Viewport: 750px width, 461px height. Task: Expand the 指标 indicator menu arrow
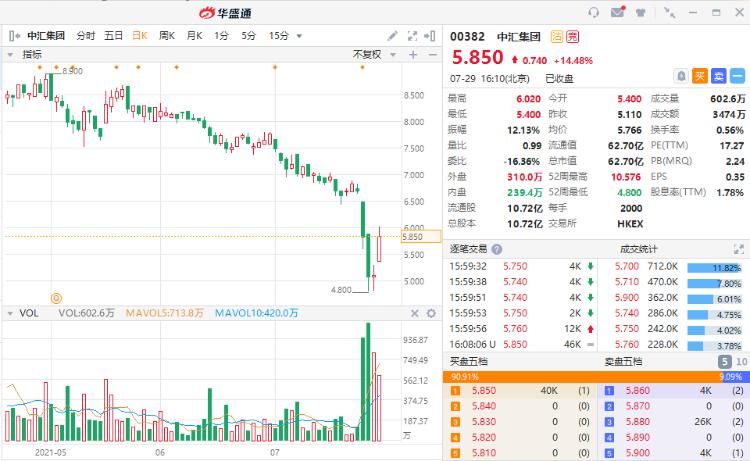point(10,55)
